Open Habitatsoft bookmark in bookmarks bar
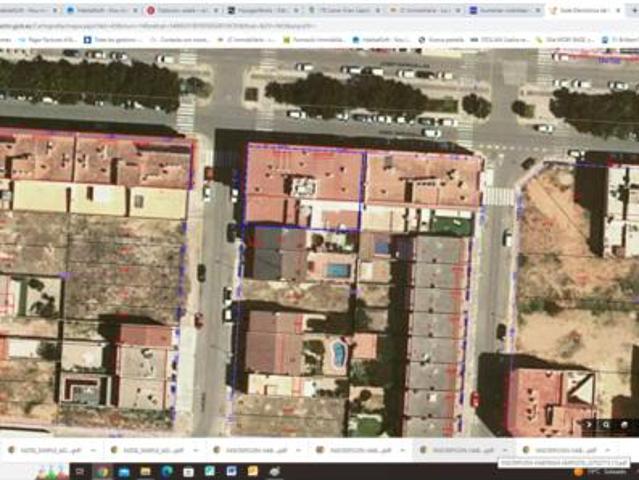Image resolution: width=639 pixels, height=480 pixels. (383, 40)
